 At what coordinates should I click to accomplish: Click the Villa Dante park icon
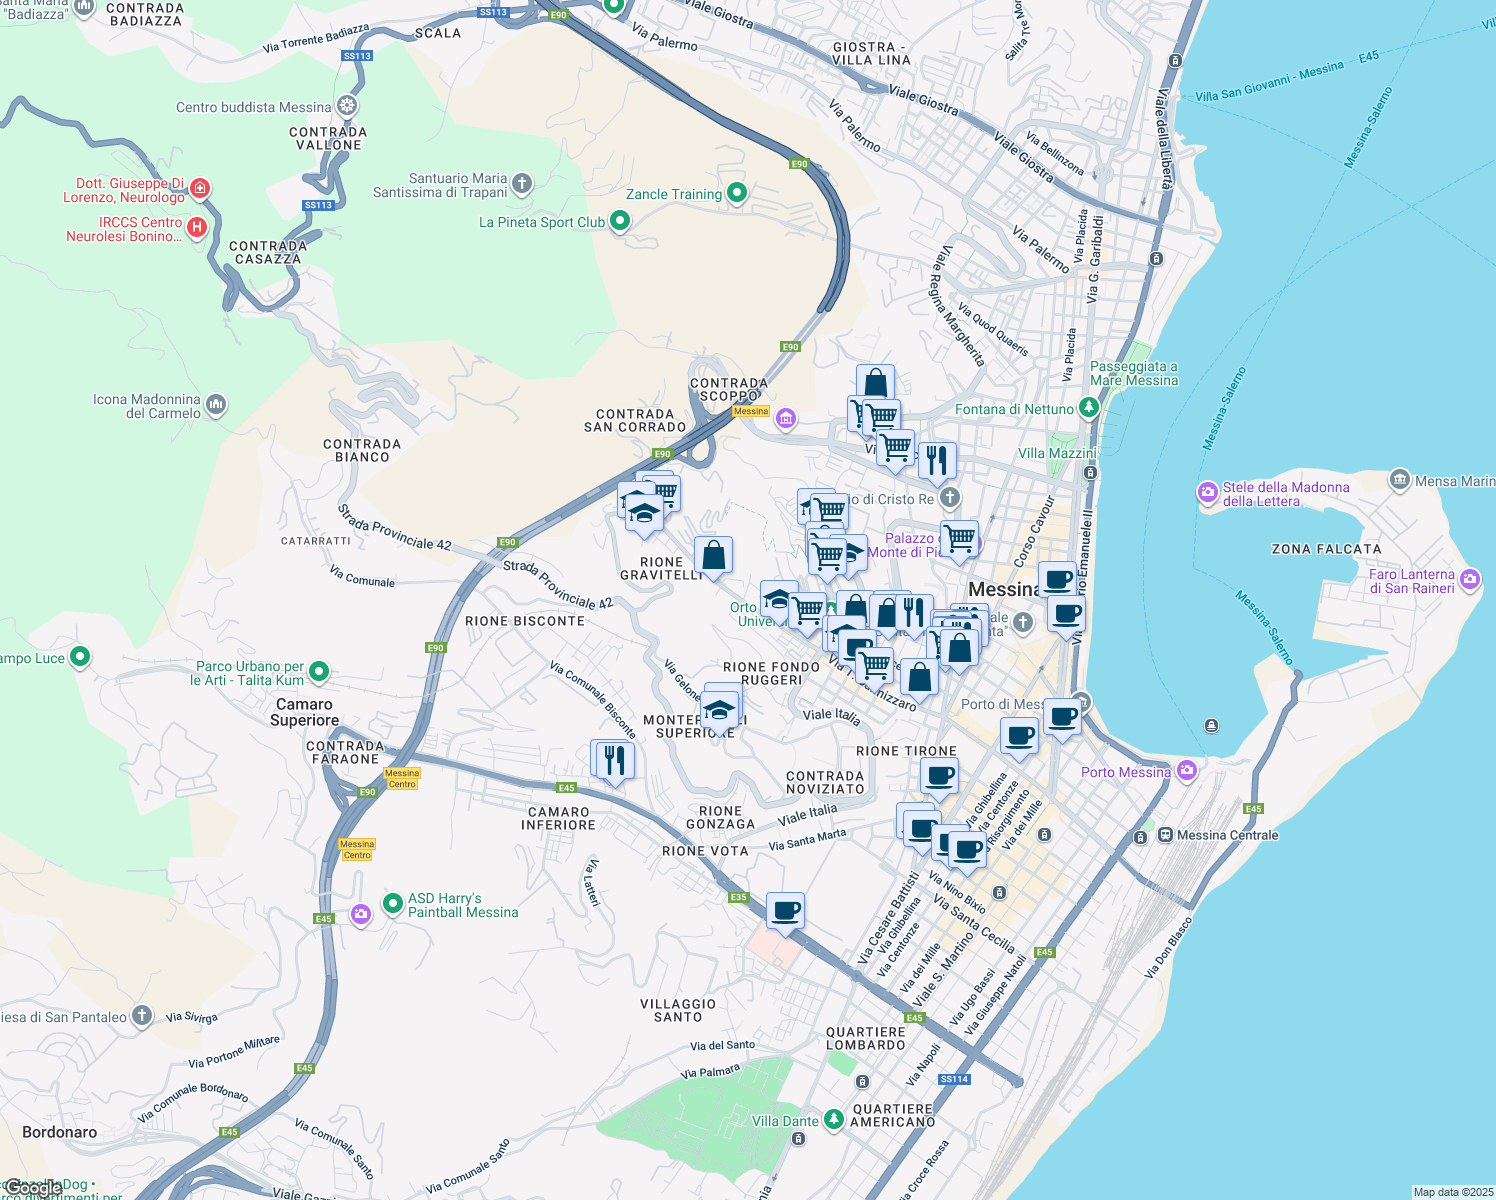(x=833, y=1119)
